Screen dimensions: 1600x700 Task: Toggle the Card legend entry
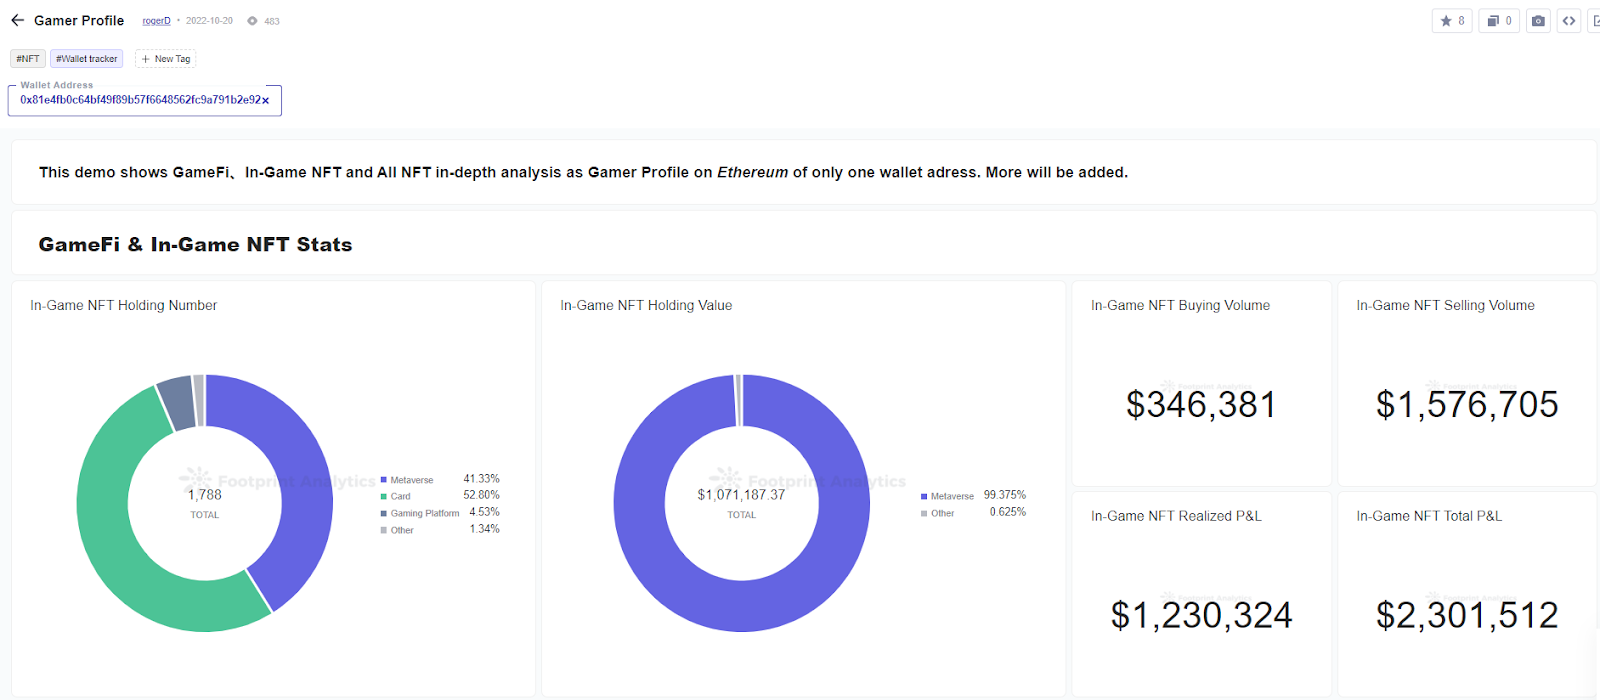pyautogui.click(x=400, y=496)
